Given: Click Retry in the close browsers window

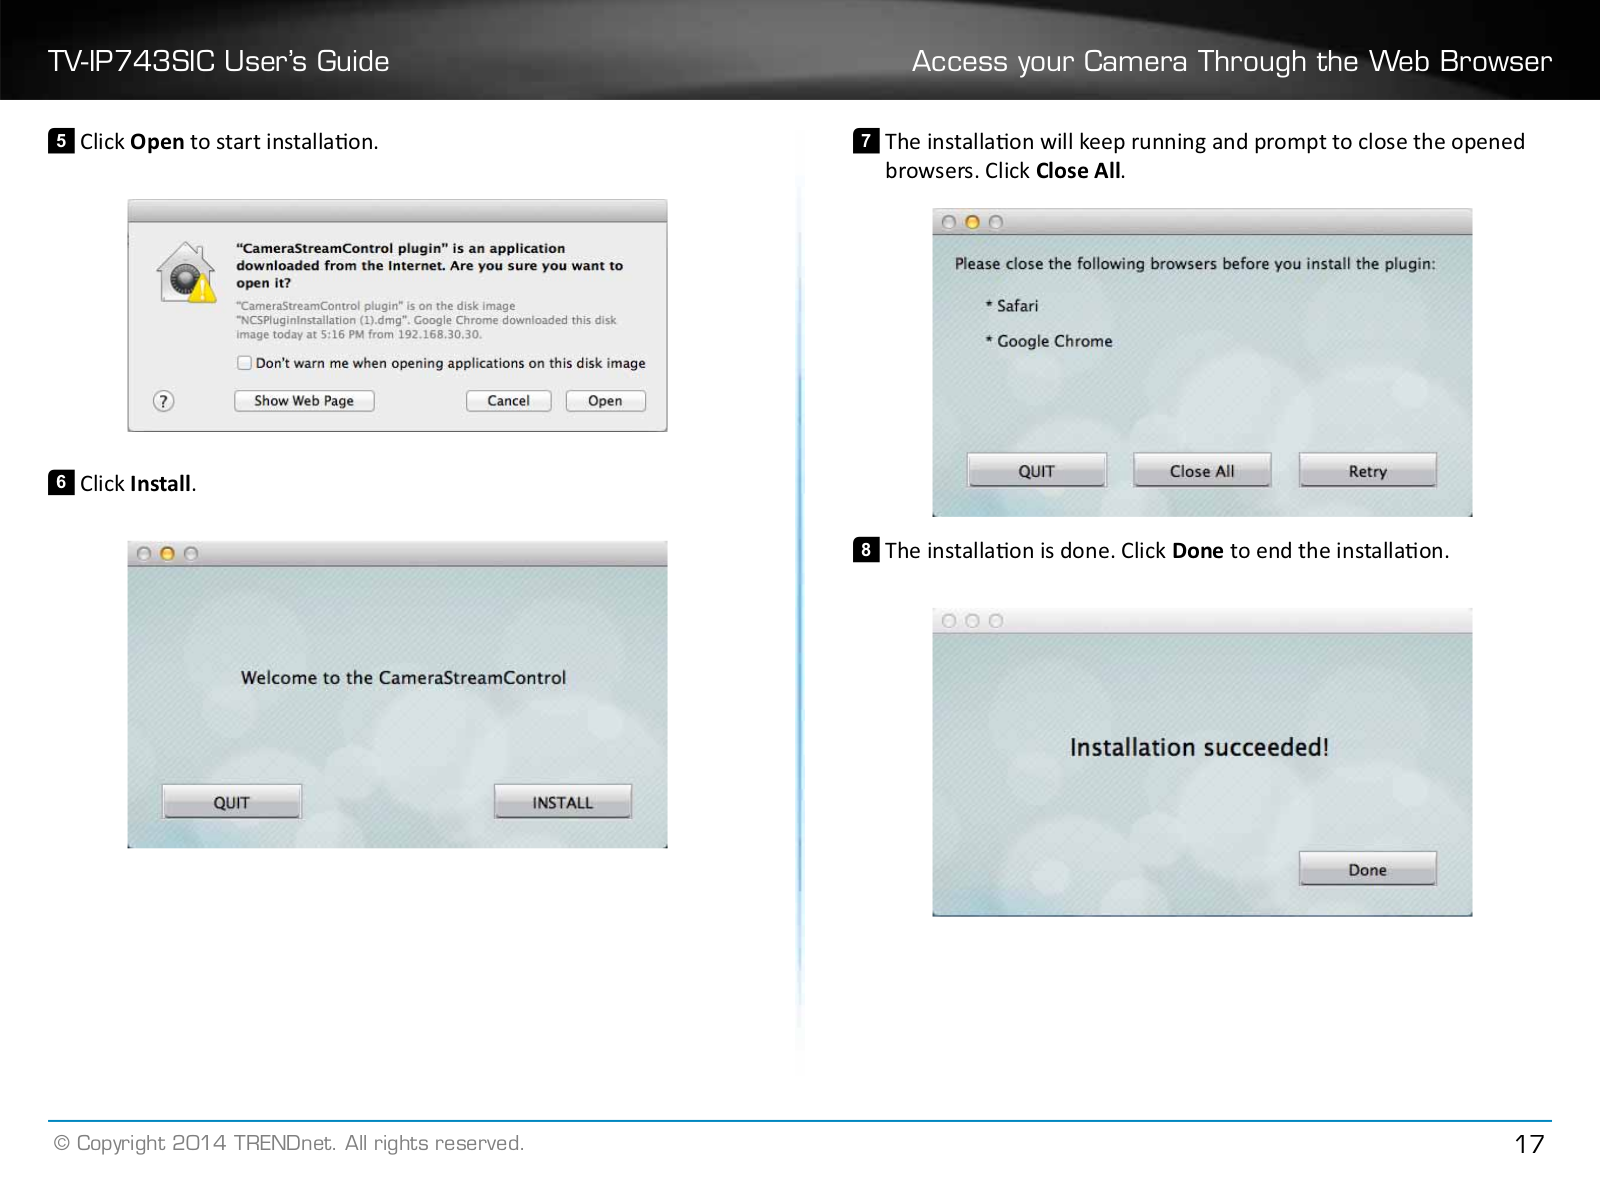Looking at the screenshot, I should (1368, 470).
